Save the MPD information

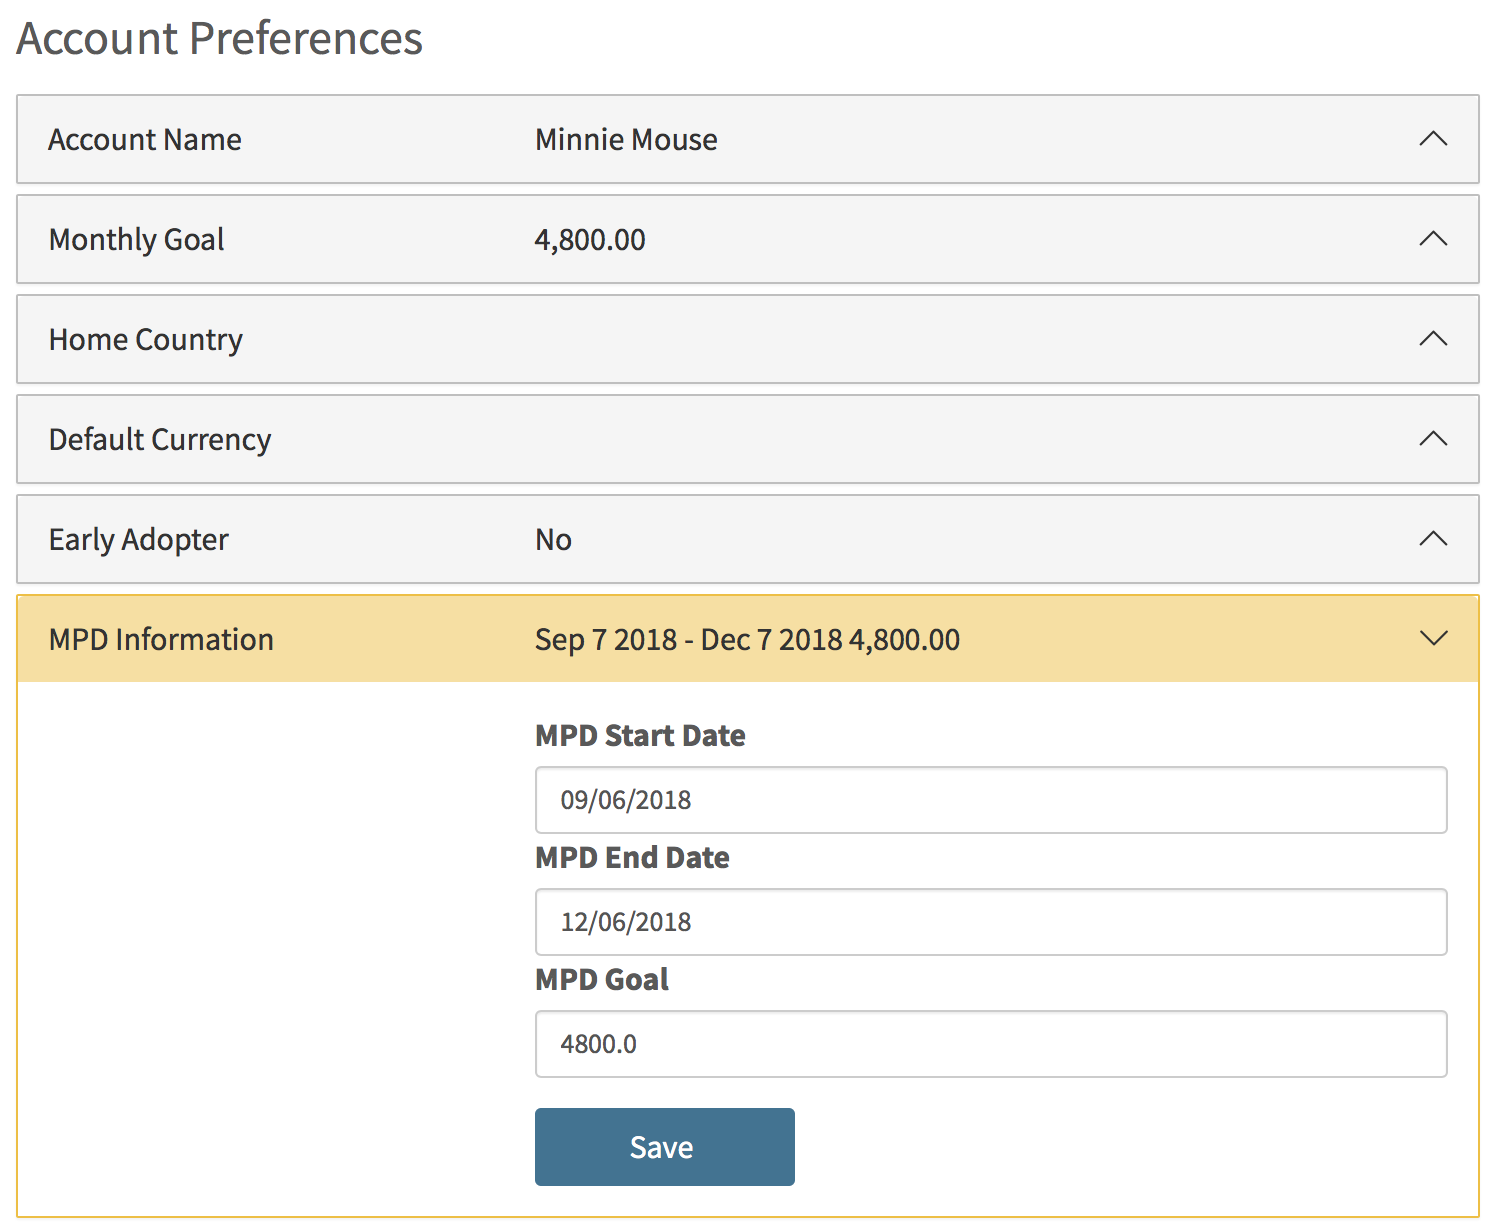coord(665,1147)
